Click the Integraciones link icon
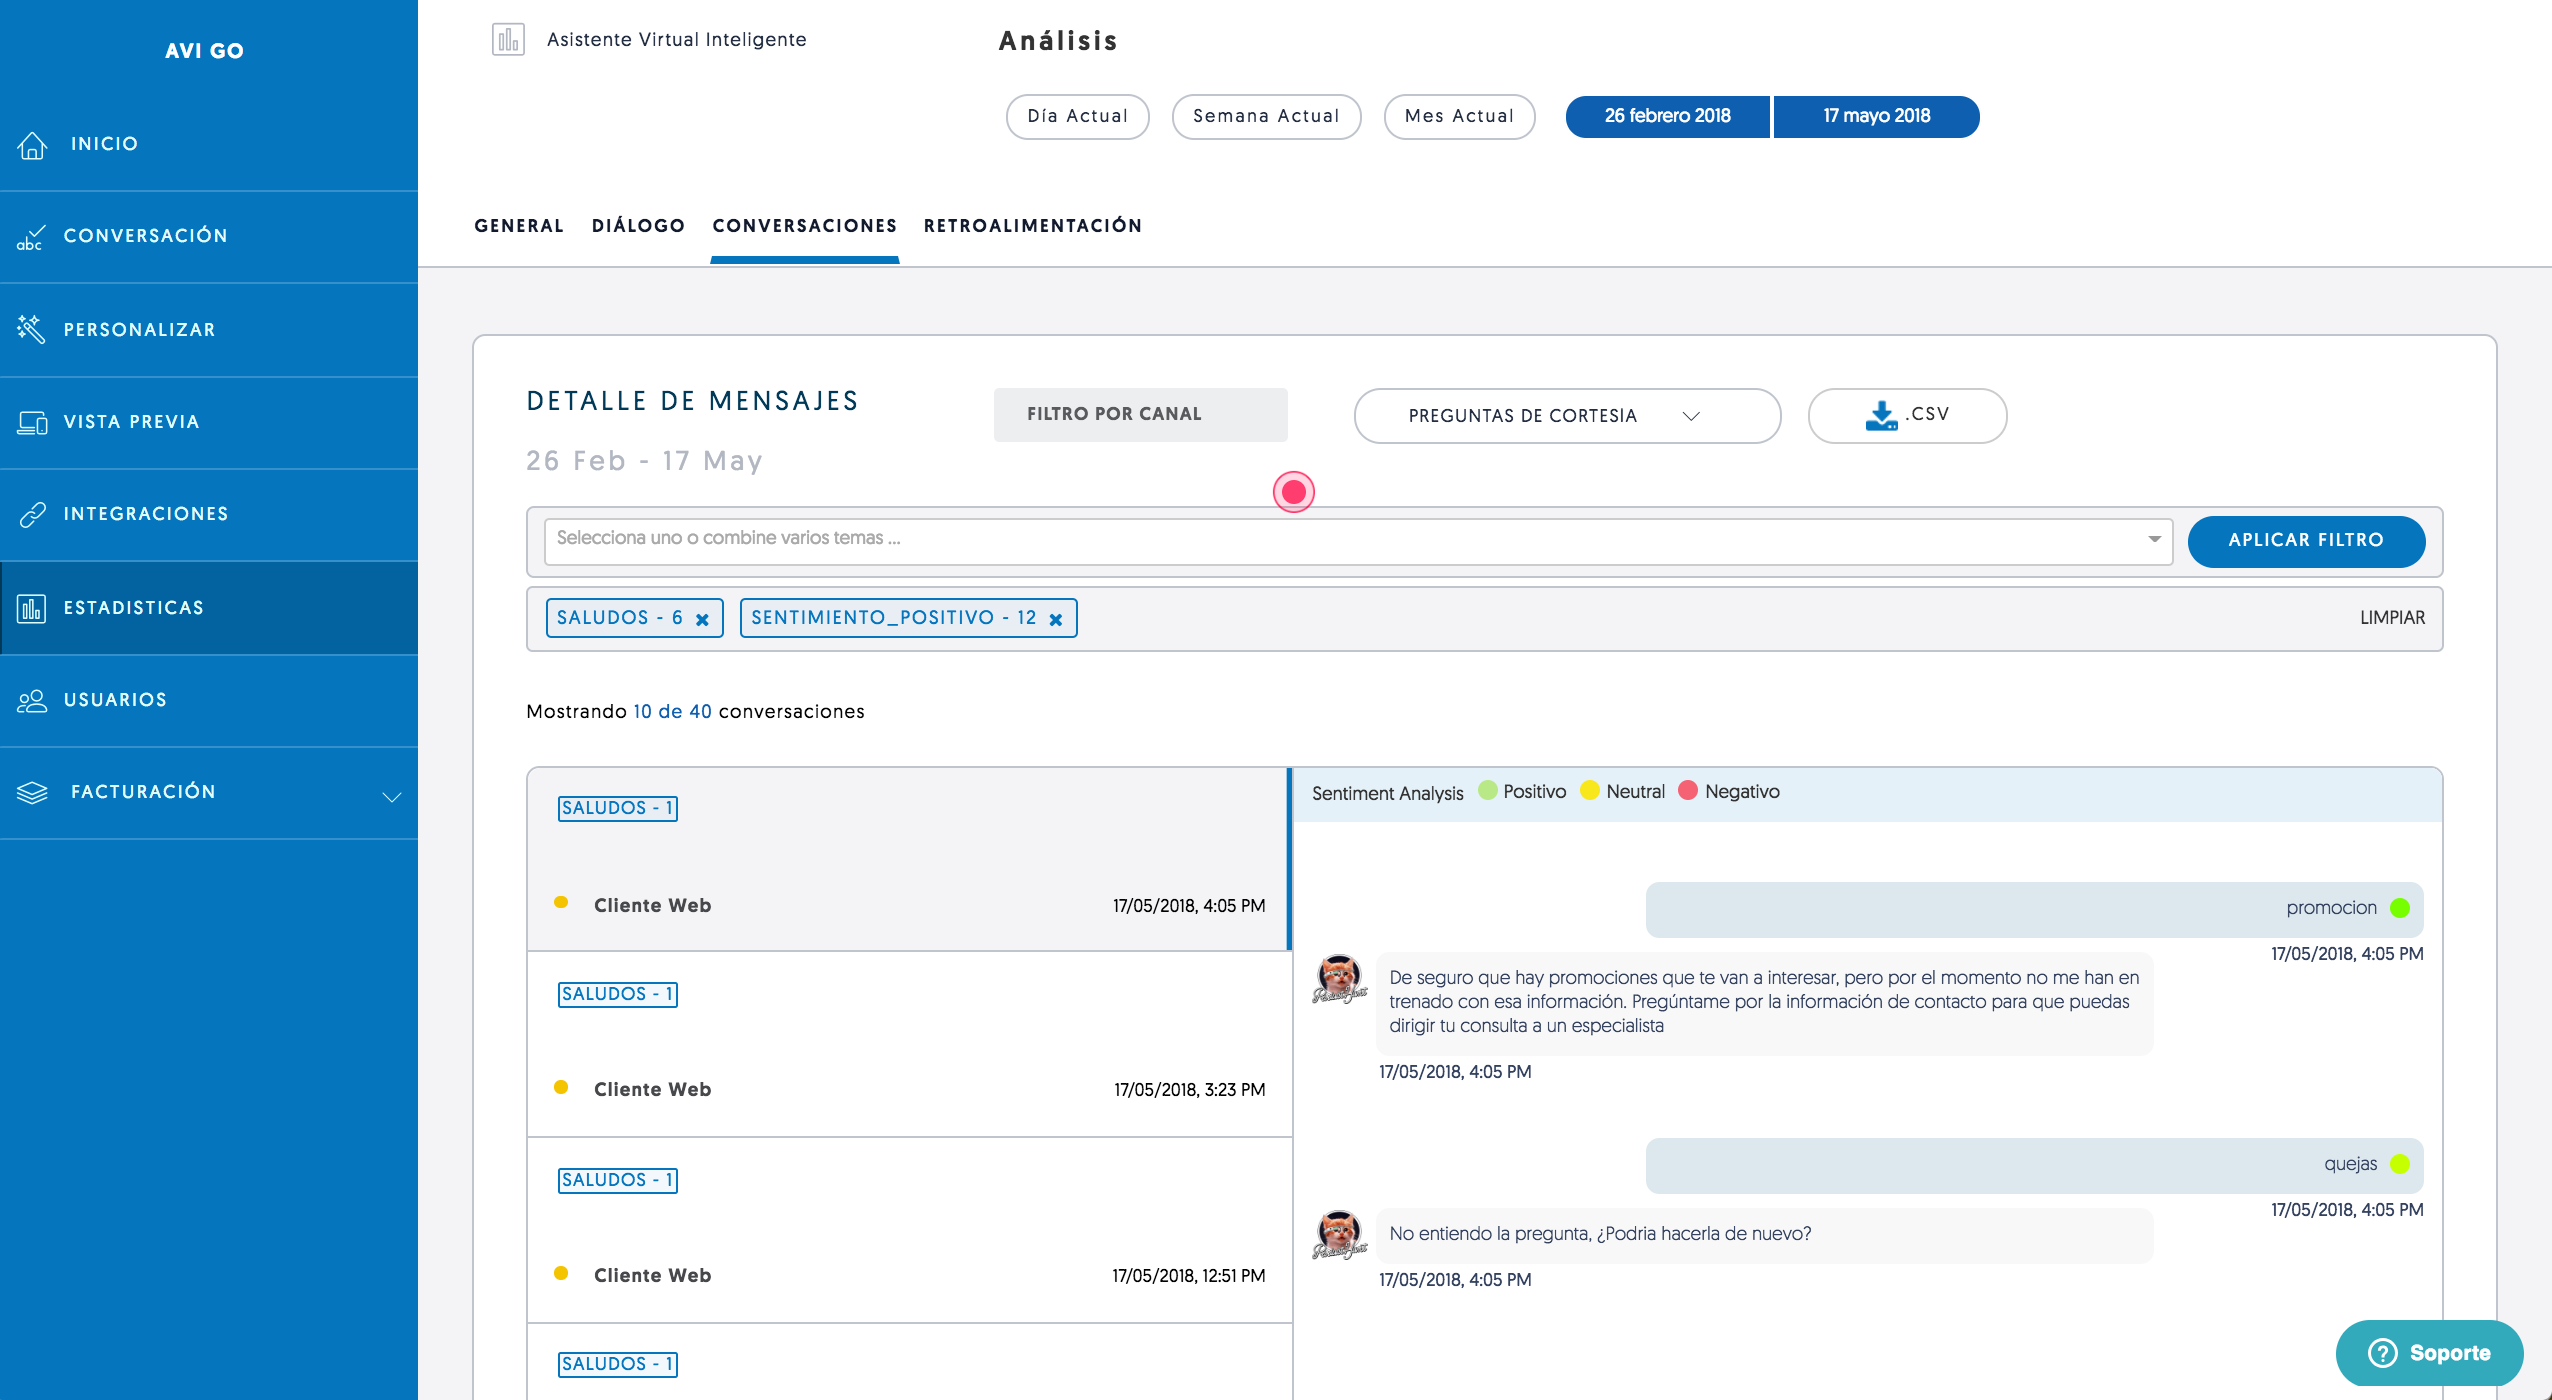Screen dimensions: 2552x1400 (32, 514)
